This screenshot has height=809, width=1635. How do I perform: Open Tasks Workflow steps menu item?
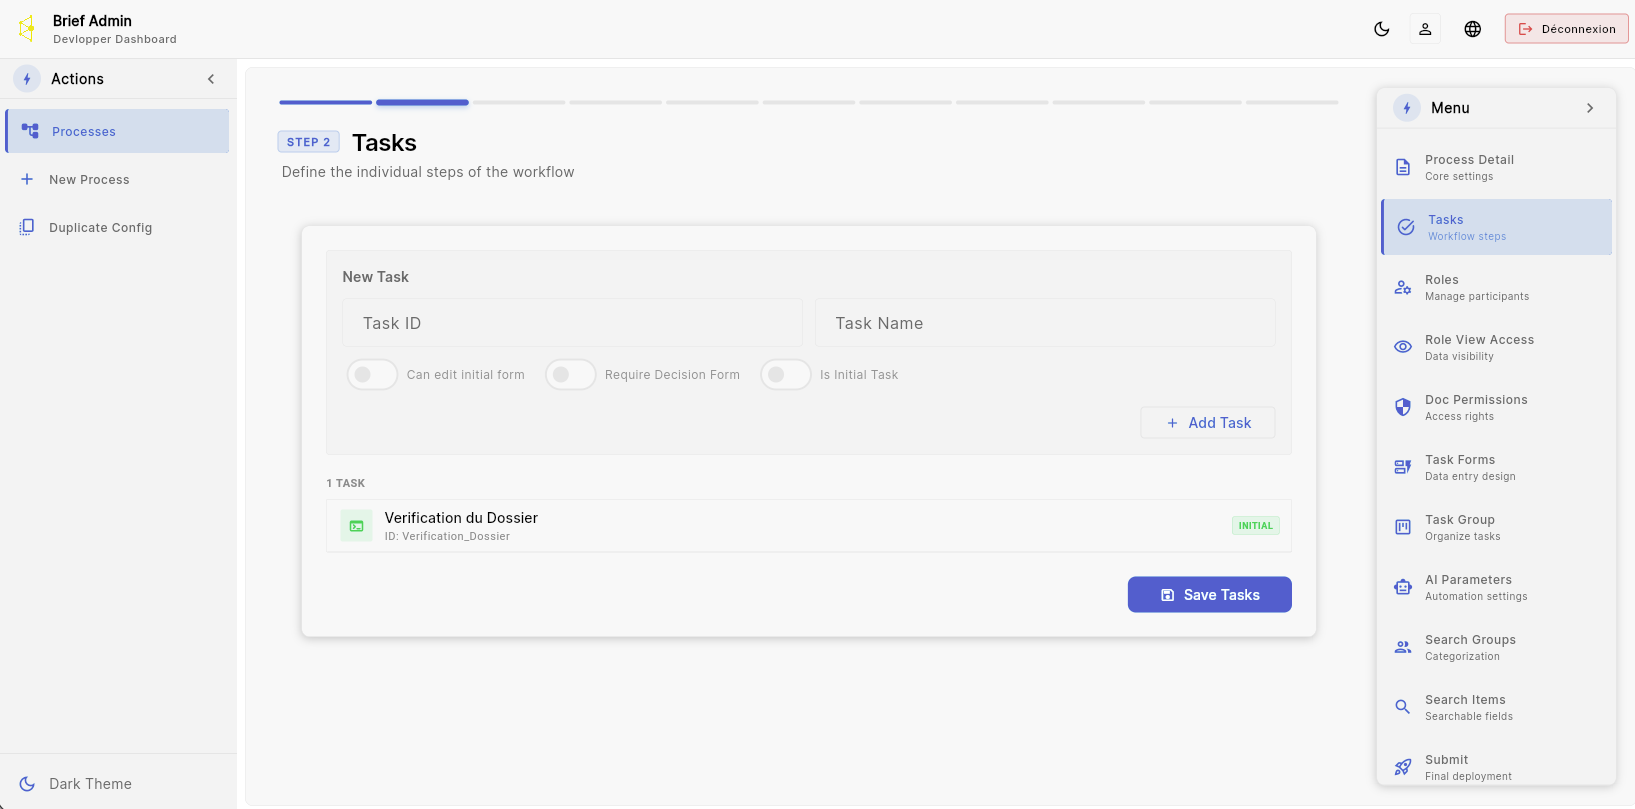click(1497, 227)
